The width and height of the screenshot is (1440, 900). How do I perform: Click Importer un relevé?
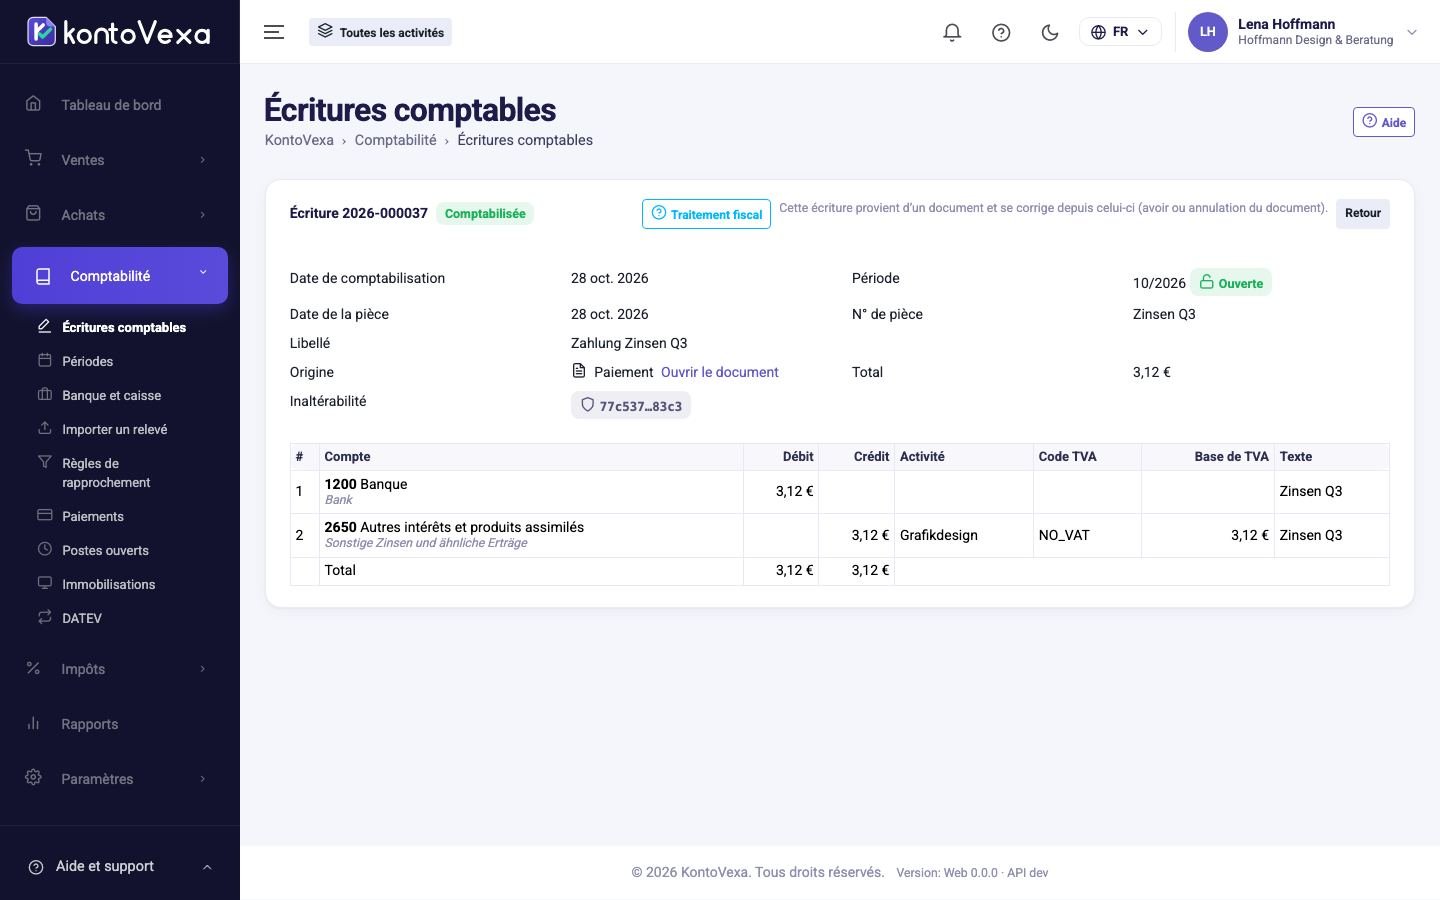115,429
